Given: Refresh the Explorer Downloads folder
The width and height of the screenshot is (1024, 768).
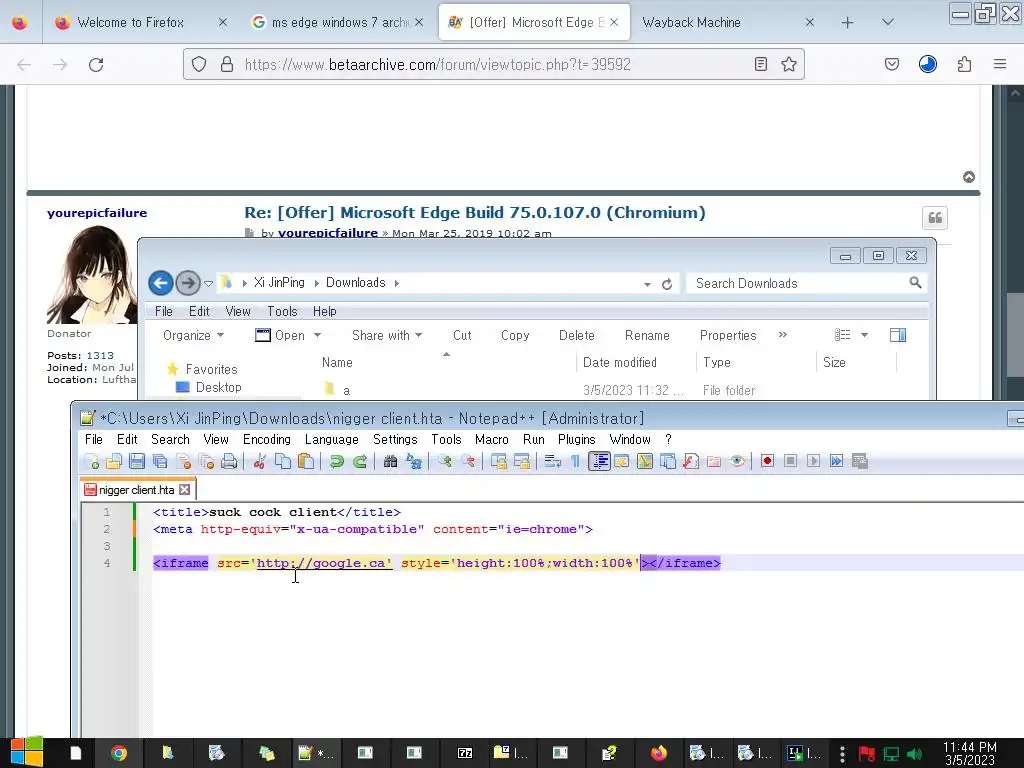Looking at the screenshot, I should tap(667, 284).
